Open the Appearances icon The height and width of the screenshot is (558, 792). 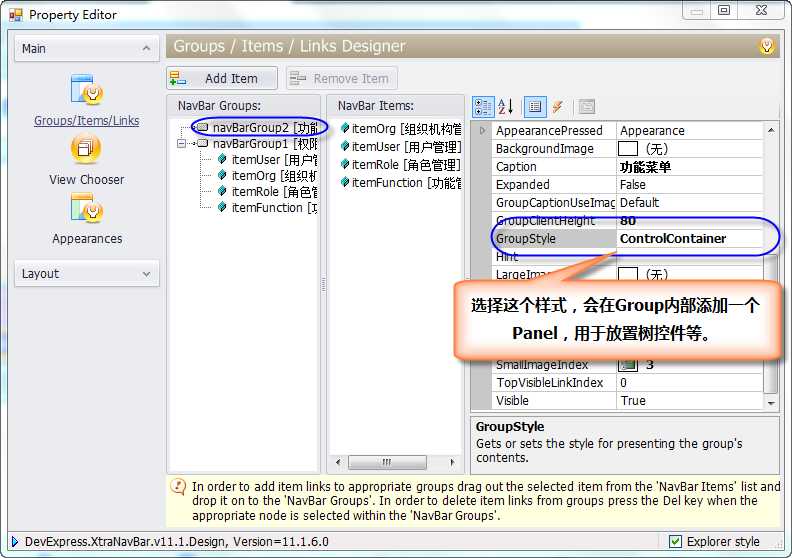click(86, 208)
